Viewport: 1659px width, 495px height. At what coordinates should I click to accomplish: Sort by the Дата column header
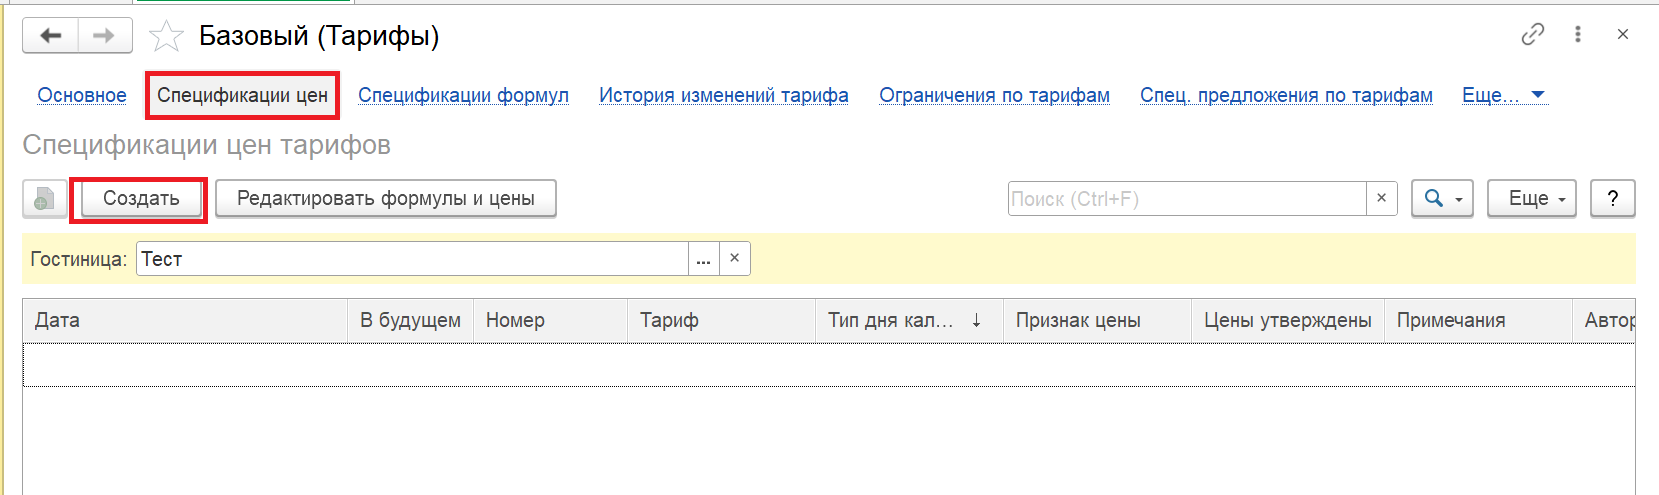point(185,321)
